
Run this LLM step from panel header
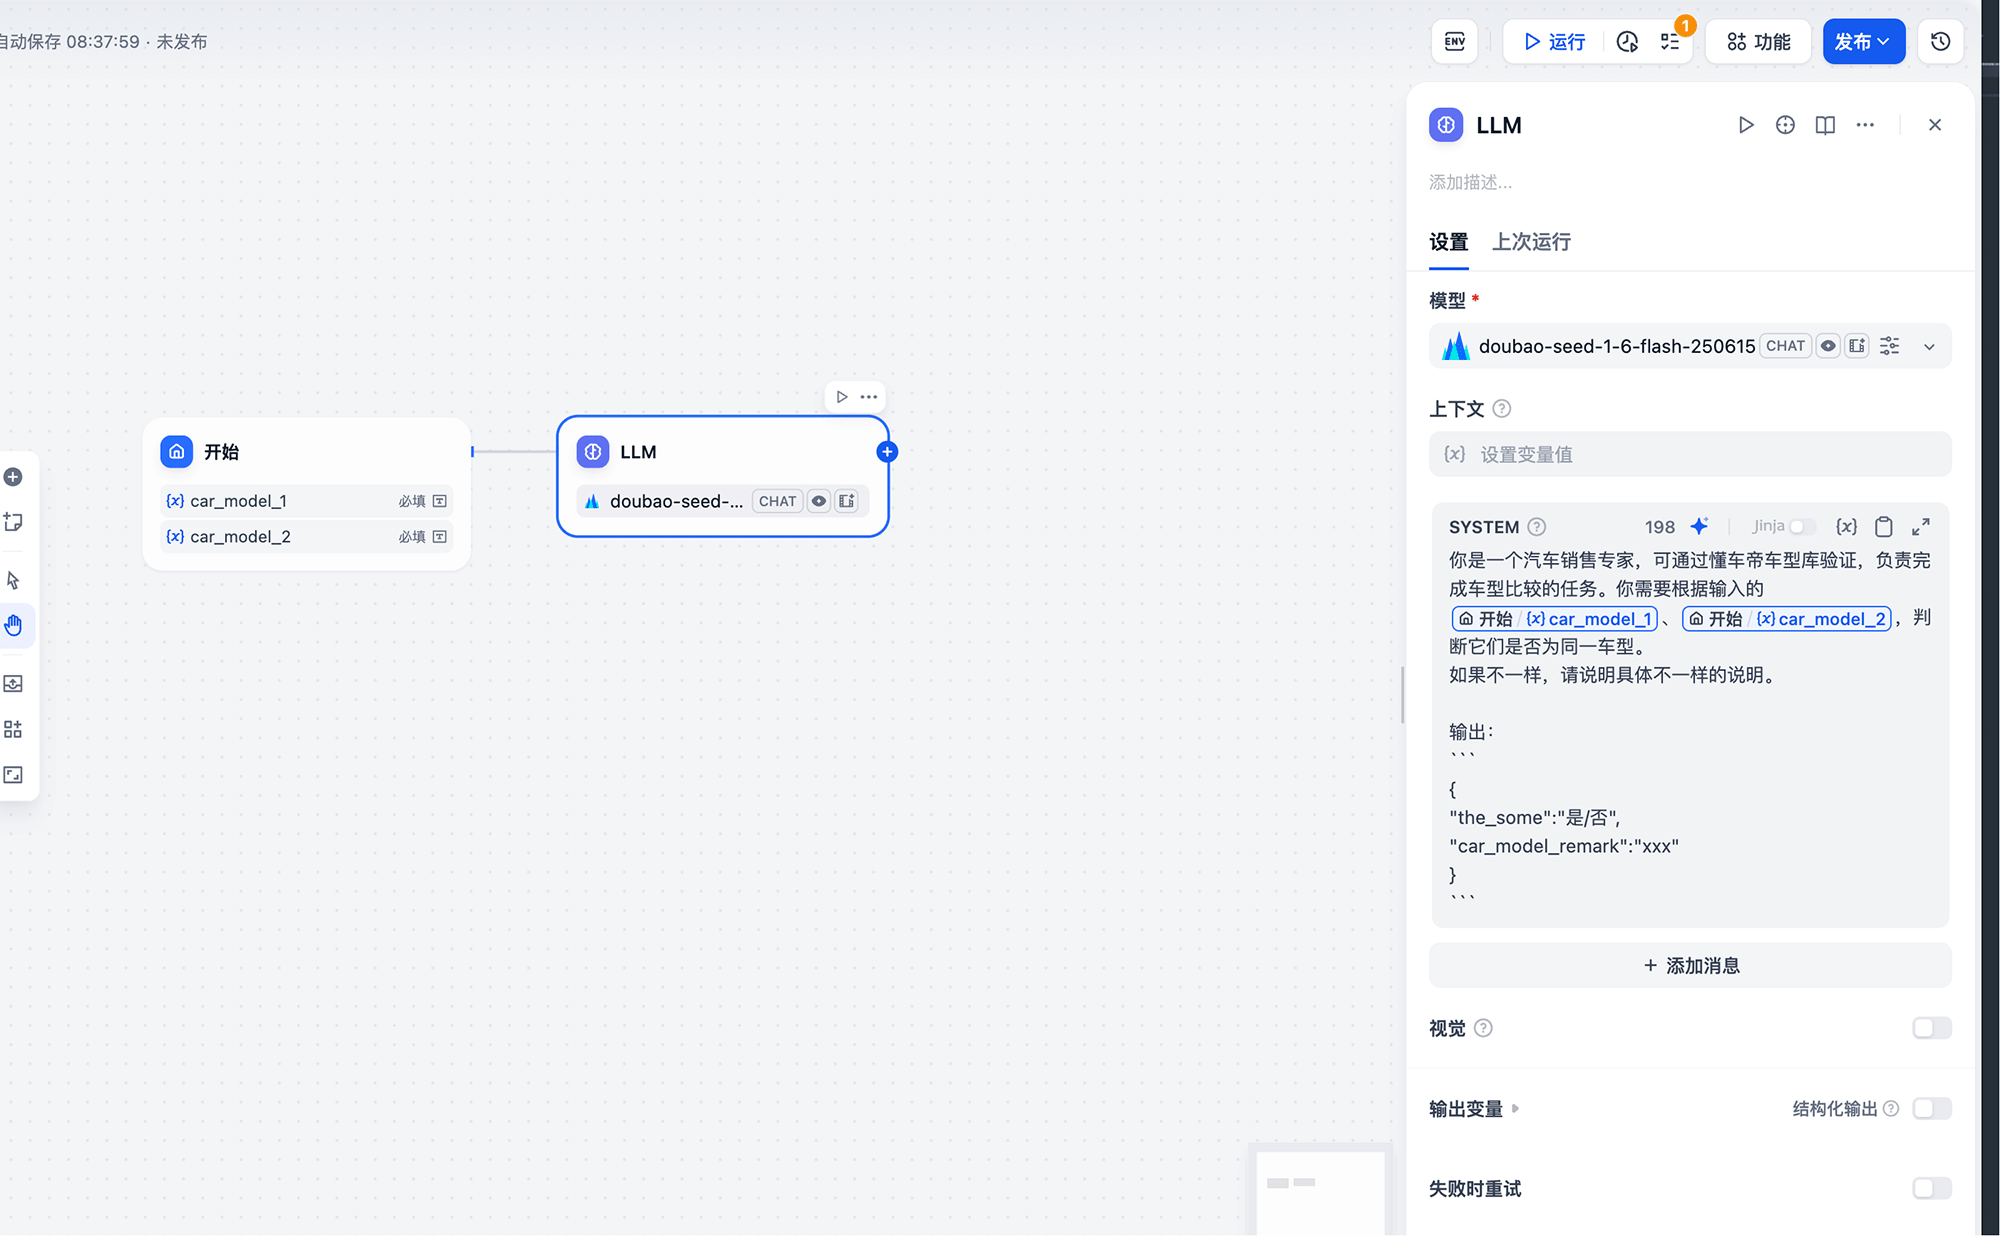(x=1745, y=125)
